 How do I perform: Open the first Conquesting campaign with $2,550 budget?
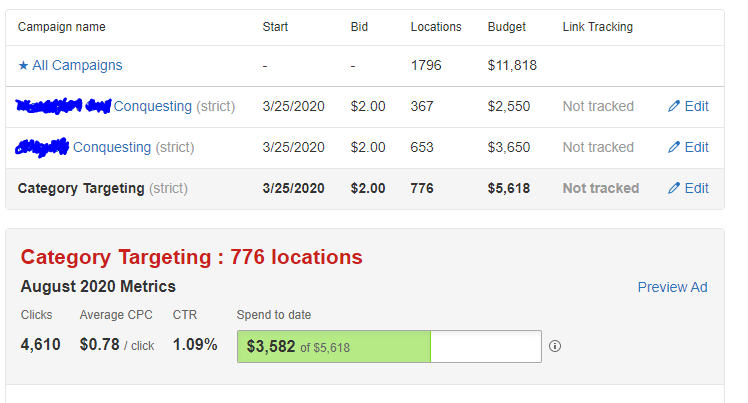152,106
